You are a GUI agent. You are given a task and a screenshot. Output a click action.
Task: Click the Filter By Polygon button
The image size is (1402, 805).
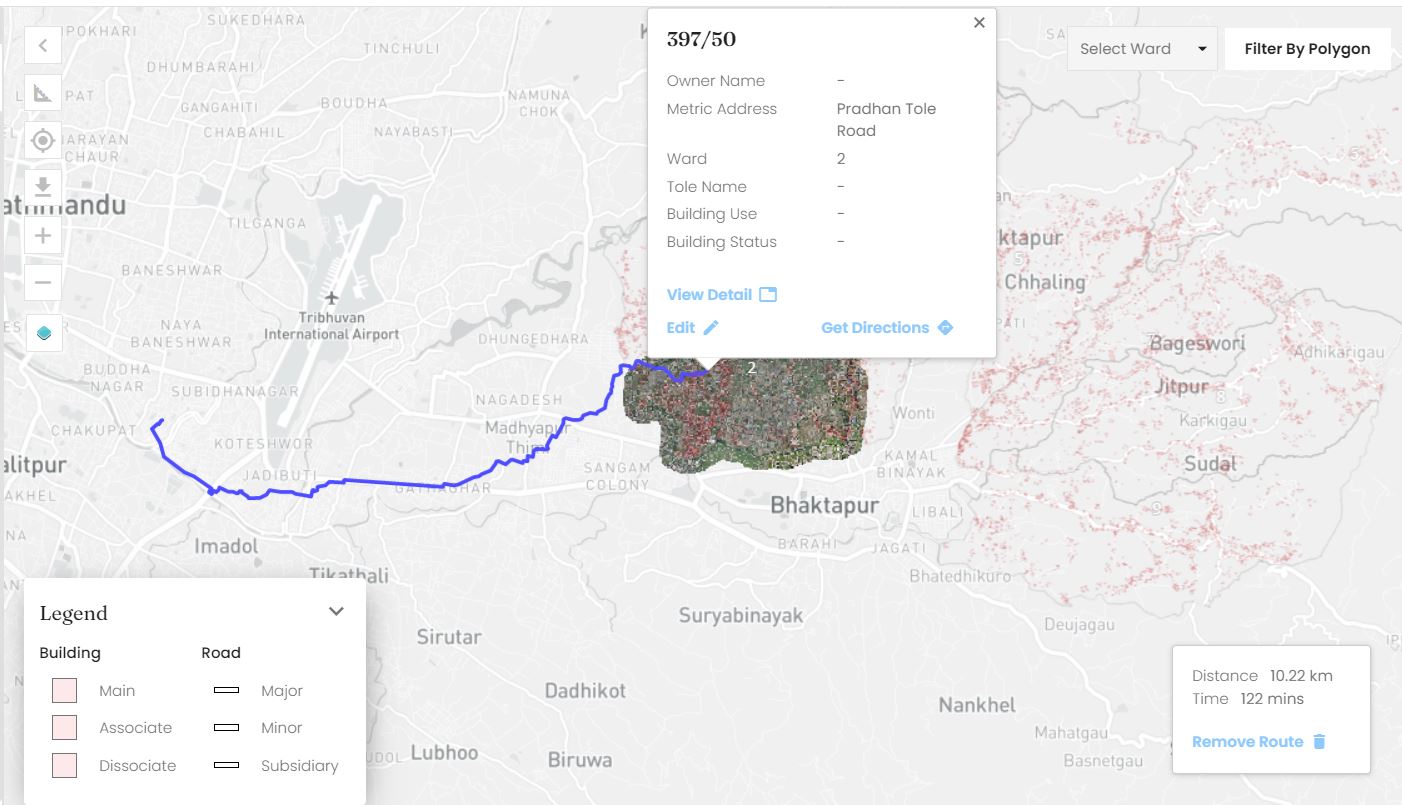[x=1307, y=49]
